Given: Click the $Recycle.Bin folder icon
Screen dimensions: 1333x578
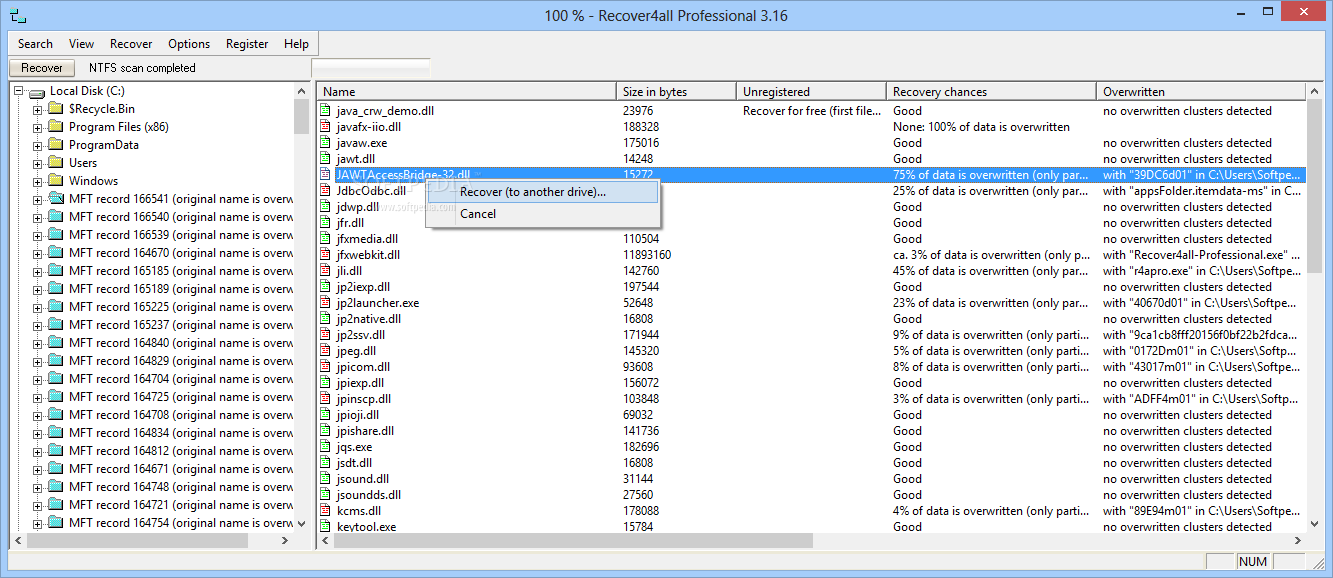Looking at the screenshot, I should pyautogui.click(x=55, y=109).
